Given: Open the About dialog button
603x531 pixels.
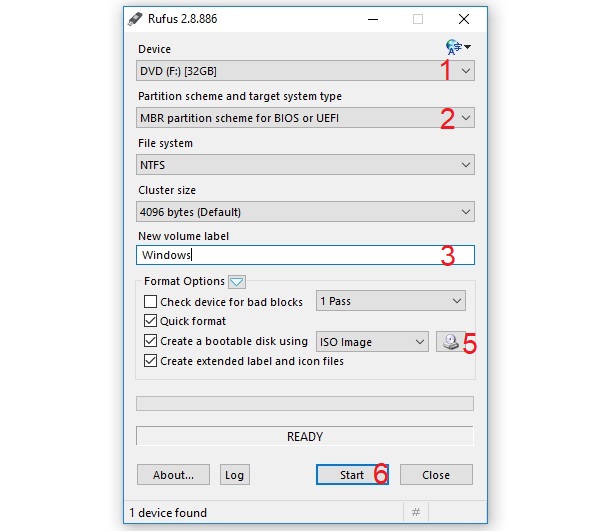Looking at the screenshot, I should (x=173, y=475).
